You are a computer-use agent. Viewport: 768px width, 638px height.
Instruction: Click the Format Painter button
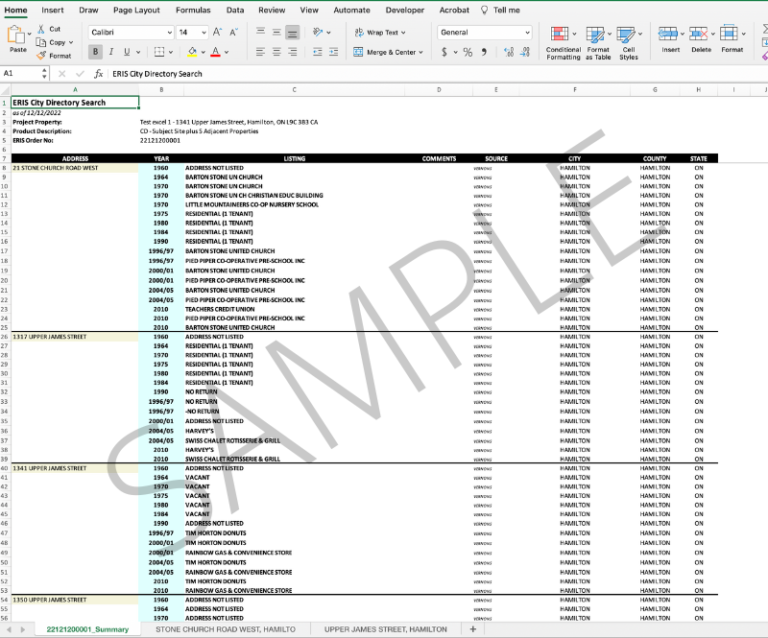54,56
